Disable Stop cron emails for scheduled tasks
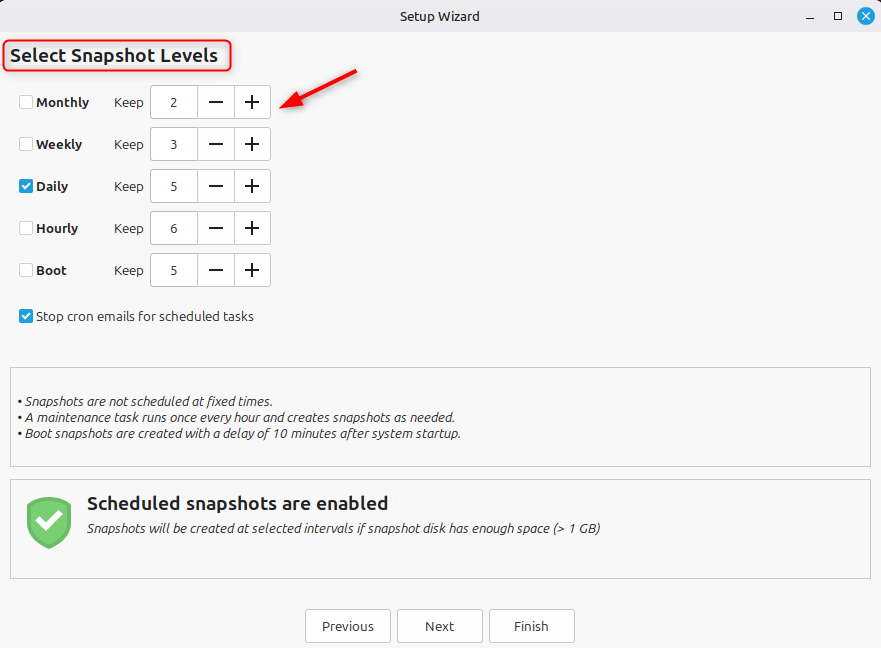The image size is (881, 648). click(x=26, y=316)
